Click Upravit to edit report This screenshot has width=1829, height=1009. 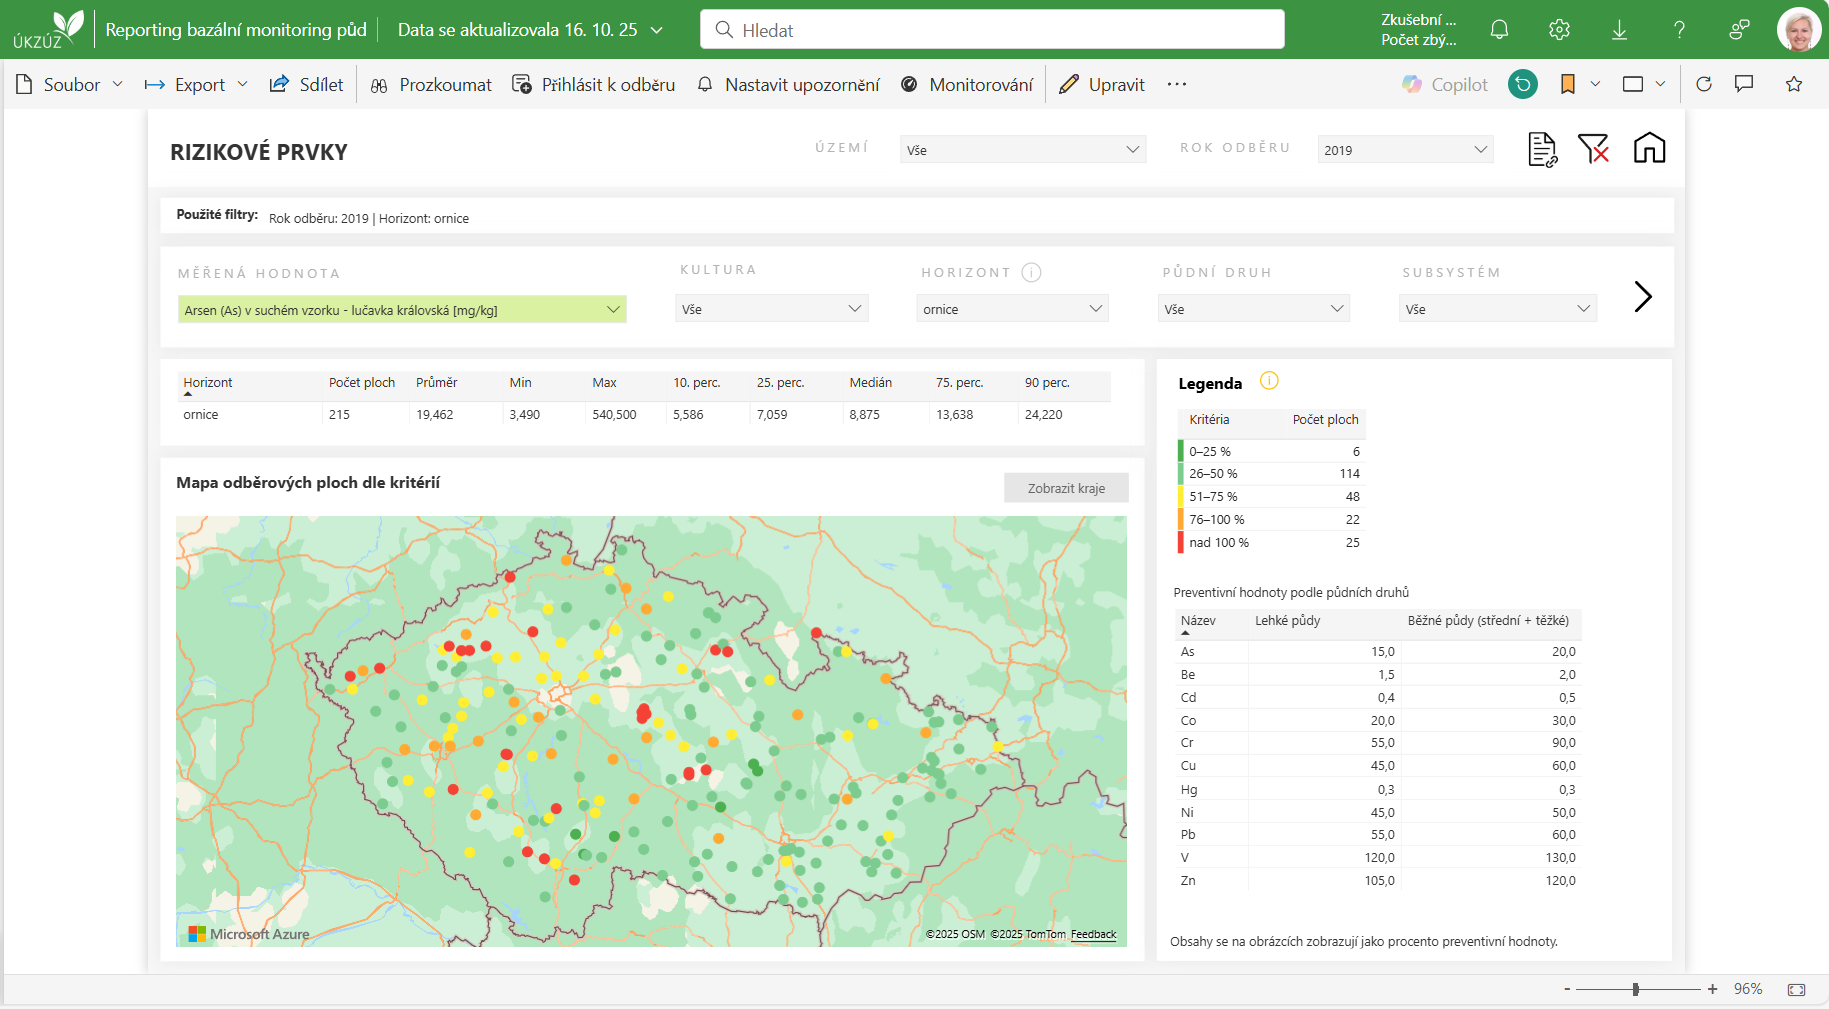(x=1102, y=84)
